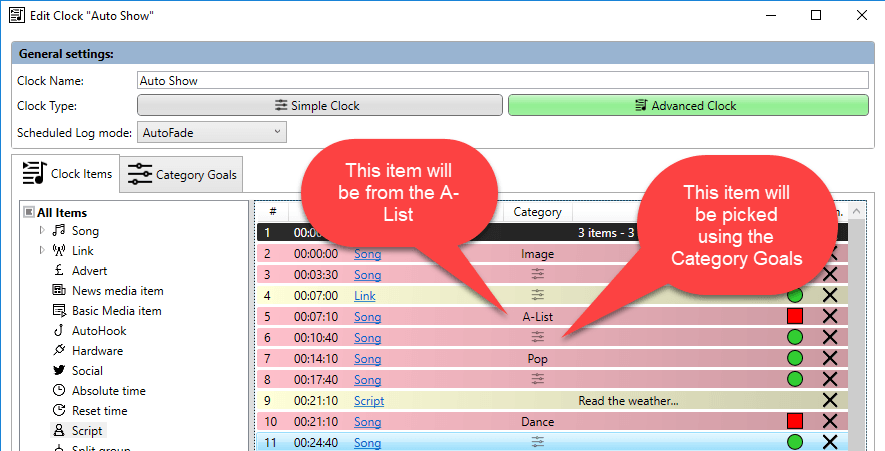The width and height of the screenshot is (885, 451).
Task: Click the 'Dance' category cell in row 10
Action: (537, 422)
